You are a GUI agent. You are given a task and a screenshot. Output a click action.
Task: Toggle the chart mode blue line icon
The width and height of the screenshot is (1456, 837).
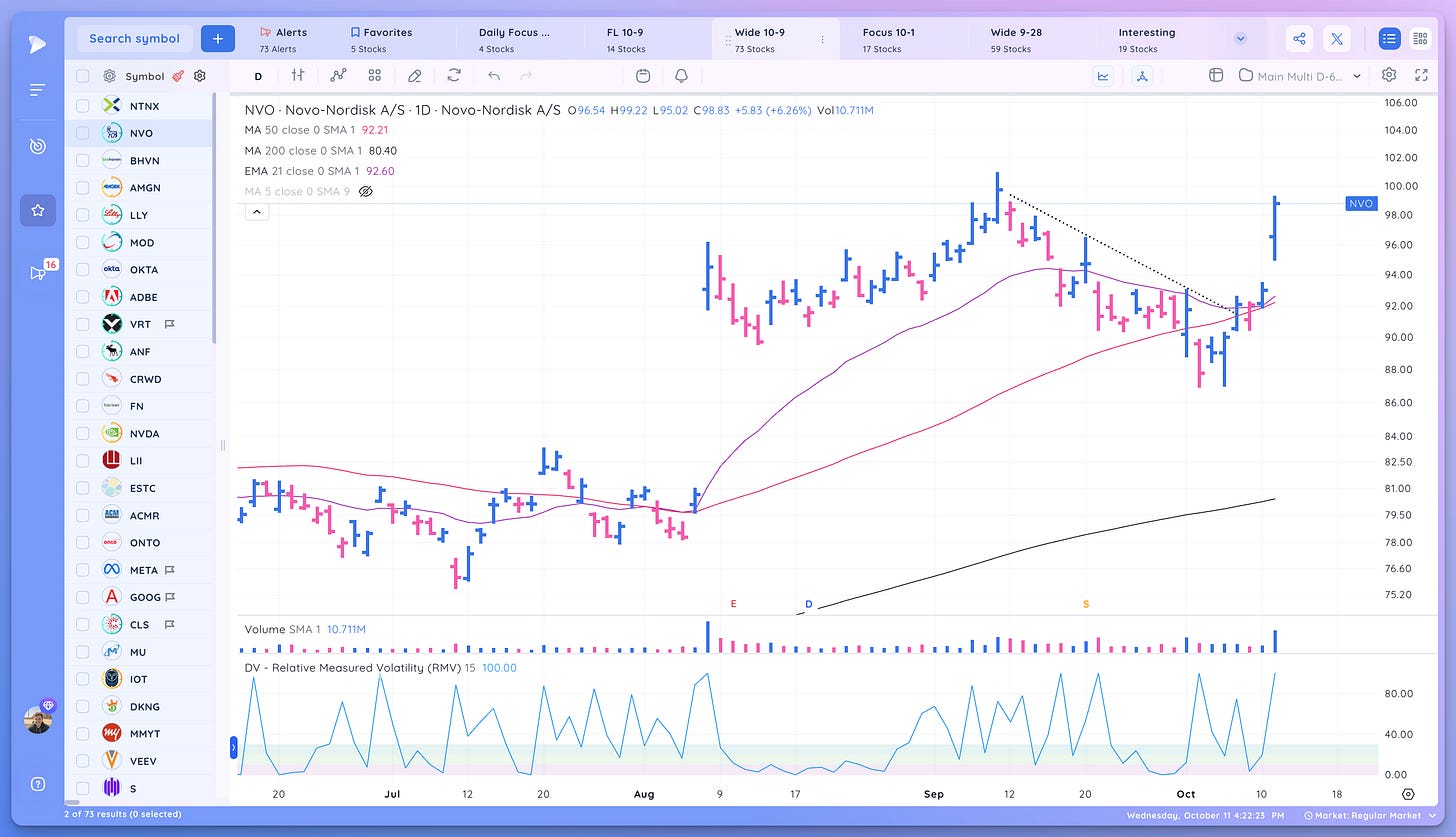click(1104, 75)
